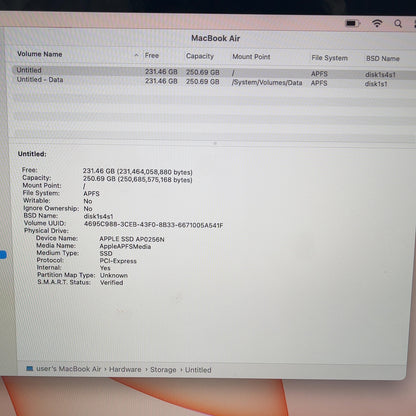The height and width of the screenshot is (416, 416).
Task: Click Storage in the path bar
Action: pyautogui.click(x=163, y=370)
